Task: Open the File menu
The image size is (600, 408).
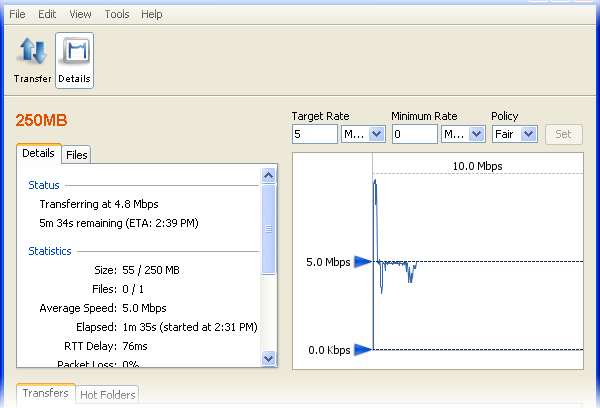Action: coord(17,15)
